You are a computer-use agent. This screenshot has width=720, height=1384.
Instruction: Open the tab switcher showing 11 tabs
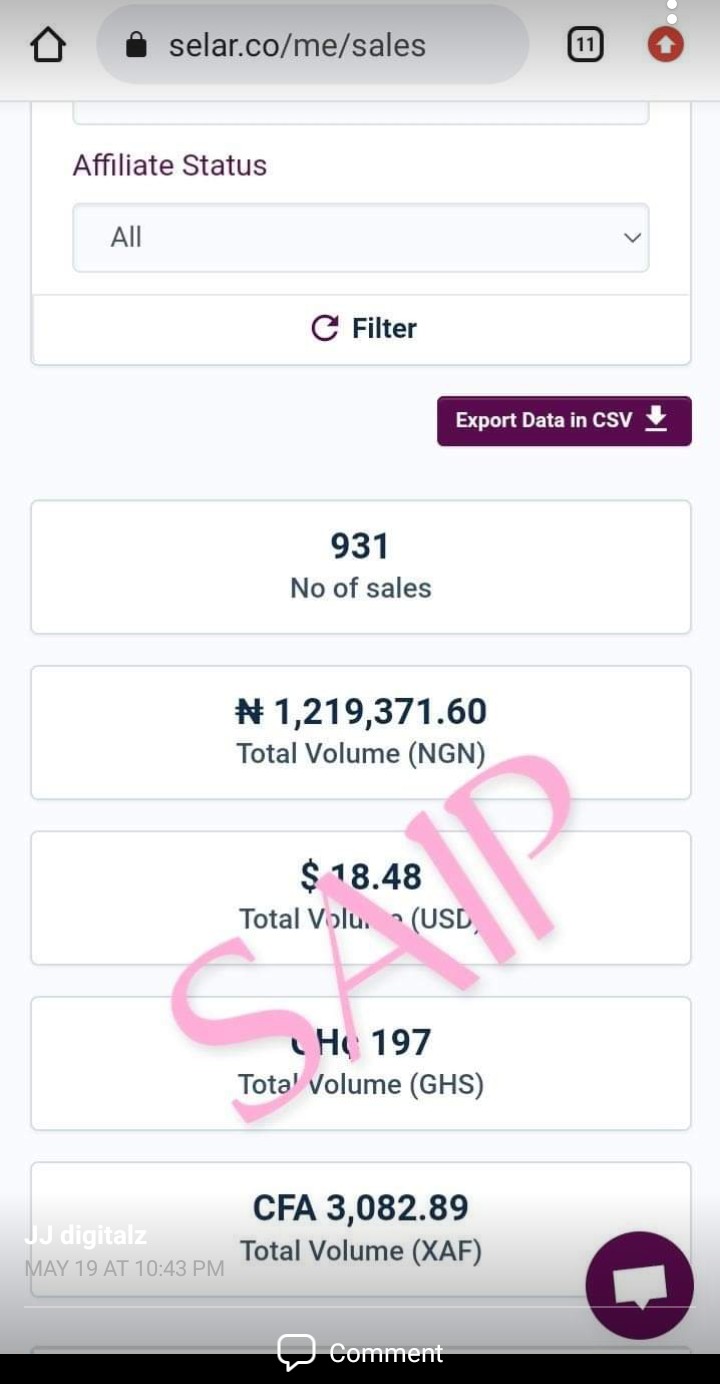[x=585, y=44]
